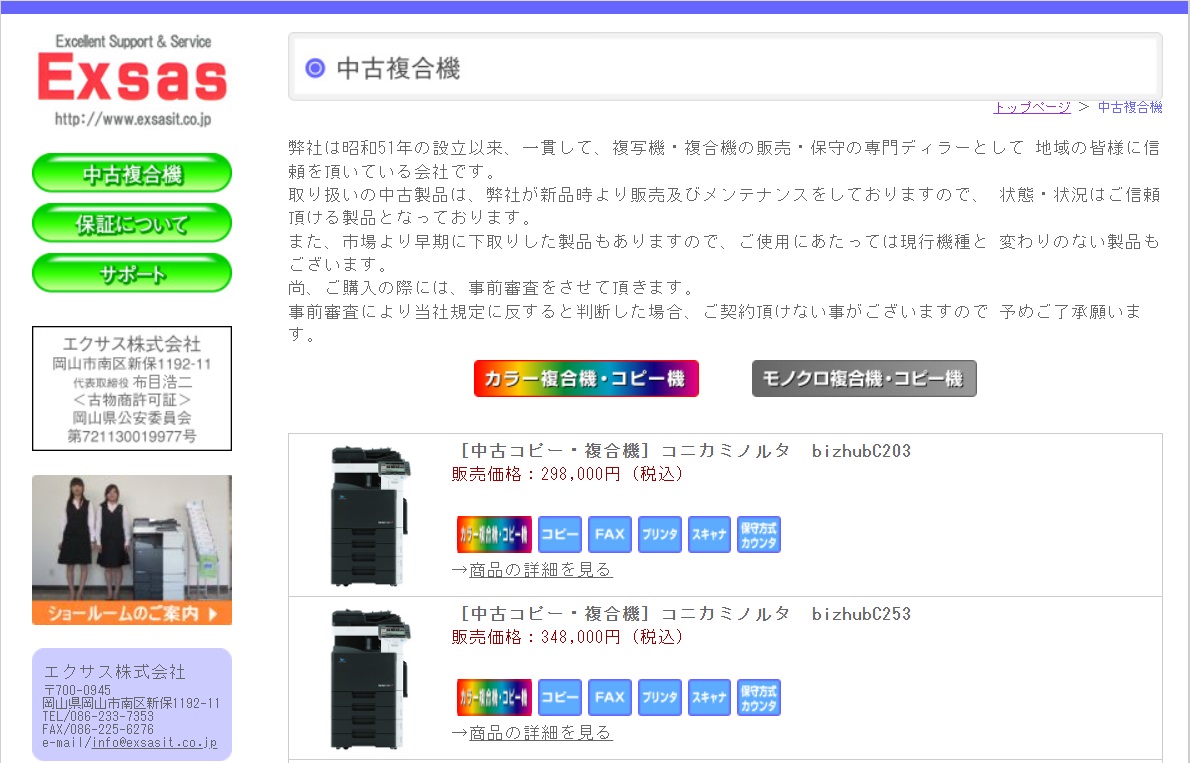Click the Exsas logo in the sidebar

[x=132, y=79]
